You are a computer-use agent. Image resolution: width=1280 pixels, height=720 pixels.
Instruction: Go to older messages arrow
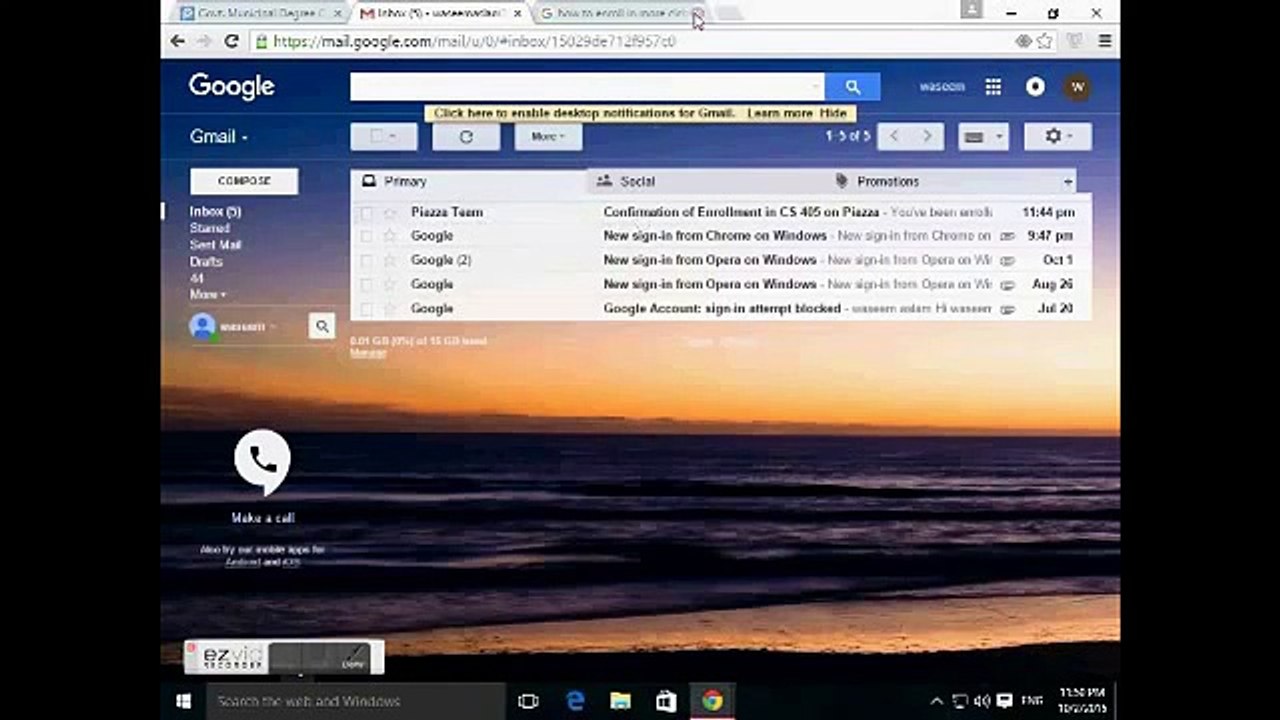927,137
